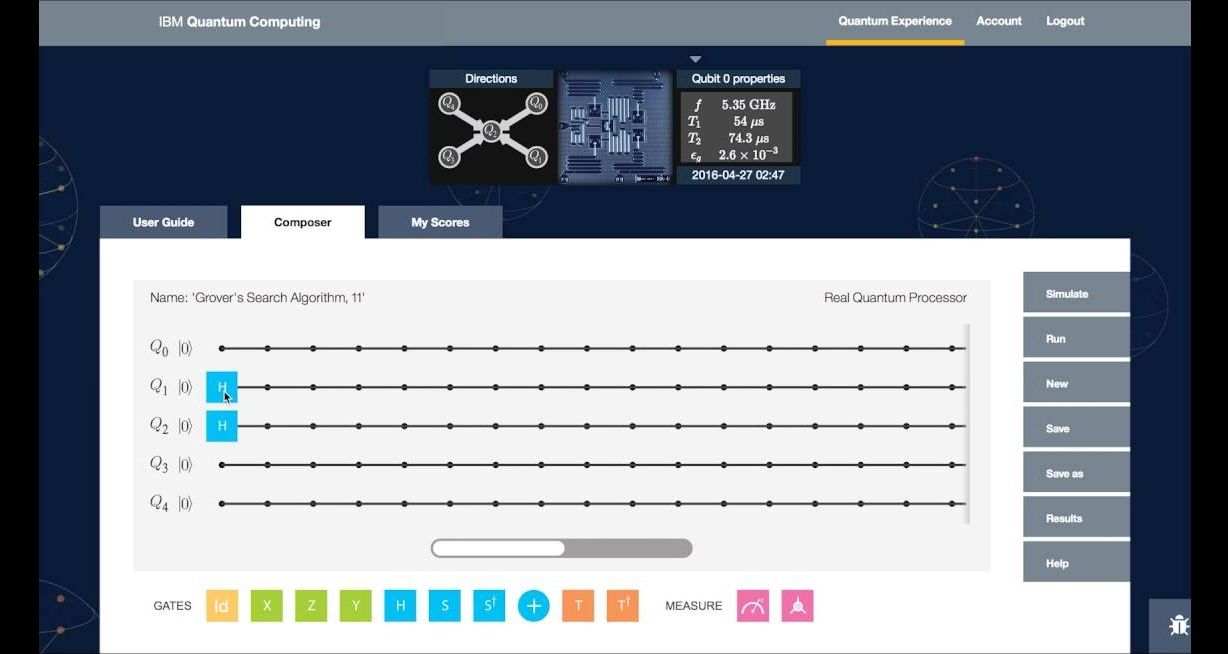Select the circular CNOT plus gate
Image resolution: width=1228 pixels, height=654 pixels.
(x=534, y=606)
